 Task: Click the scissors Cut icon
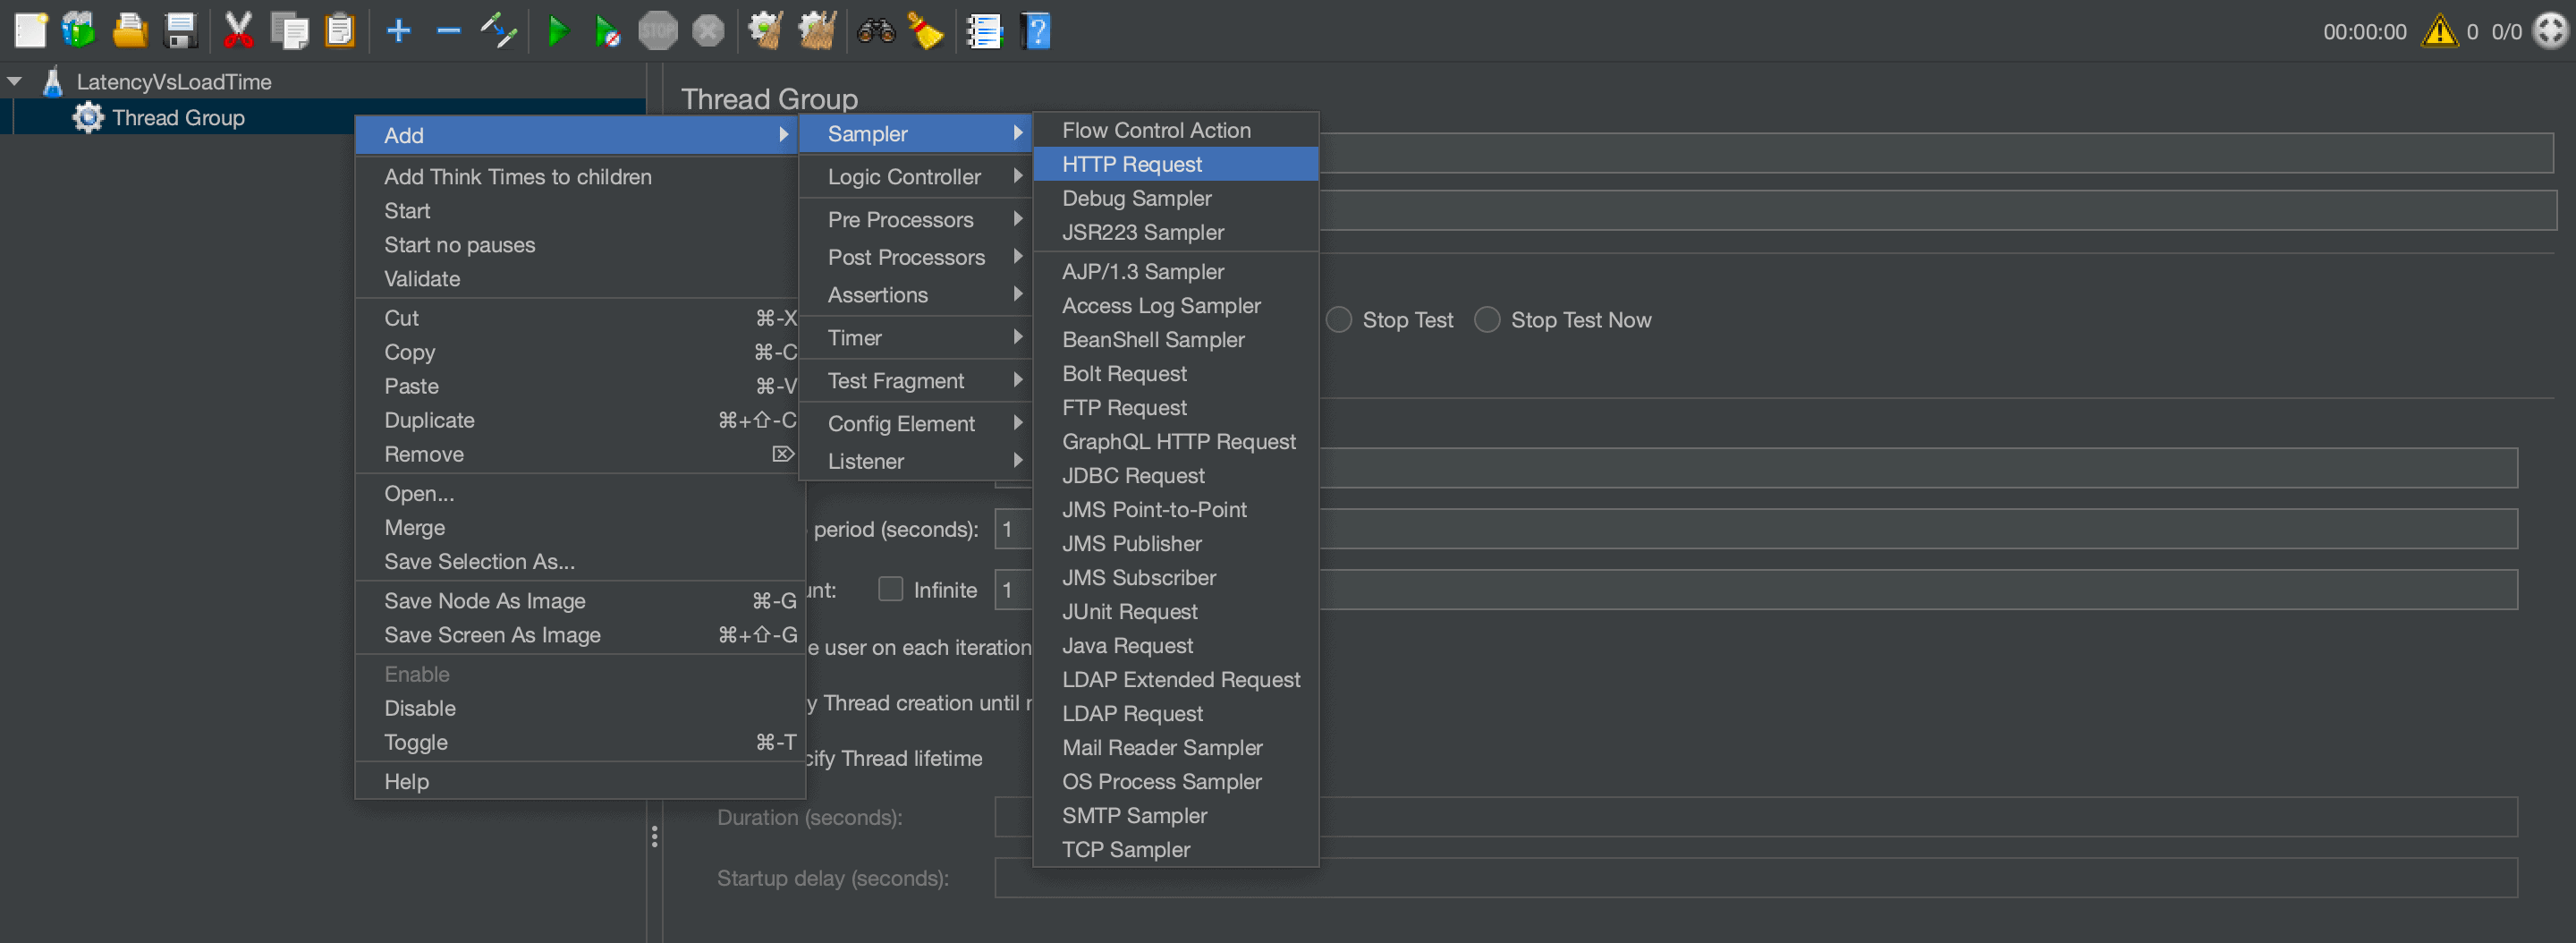point(238,31)
